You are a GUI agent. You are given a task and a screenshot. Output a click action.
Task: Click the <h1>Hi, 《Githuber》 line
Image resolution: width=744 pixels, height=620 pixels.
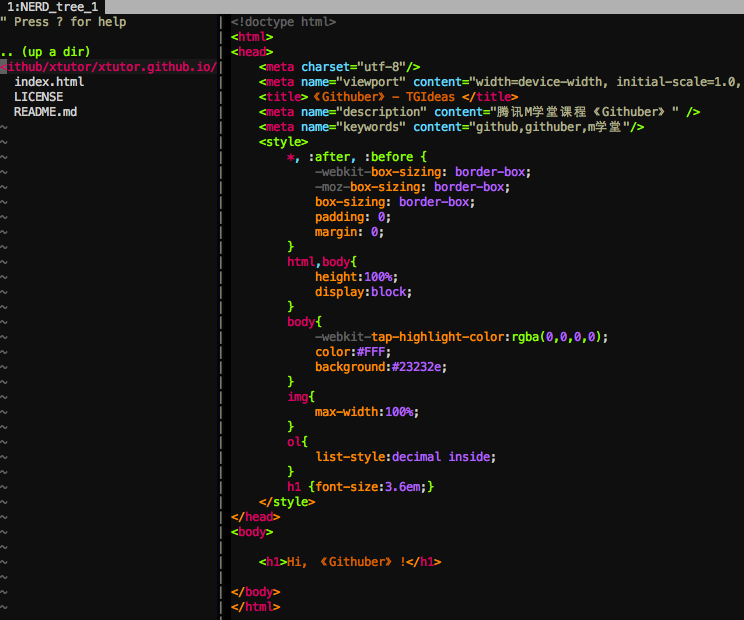[x=350, y=562]
